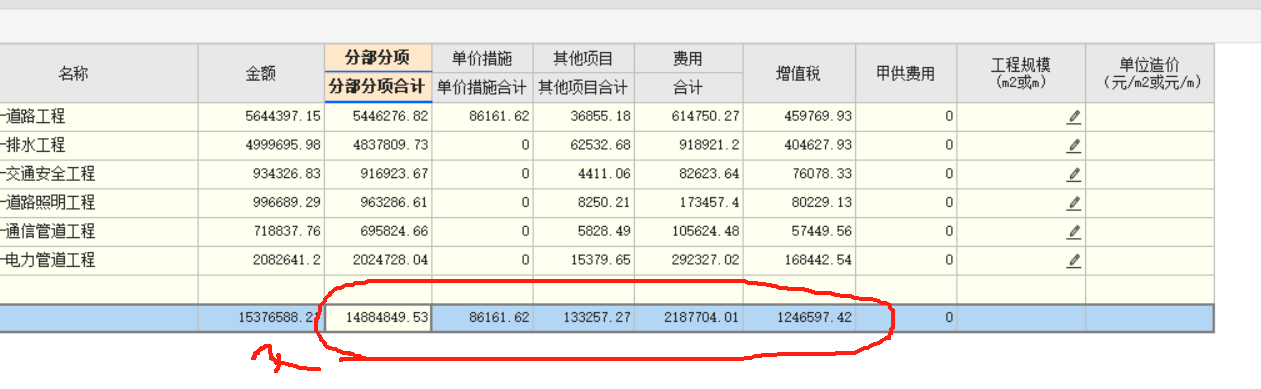Edit project scale for 通信管道工程 row

pos(1074,232)
